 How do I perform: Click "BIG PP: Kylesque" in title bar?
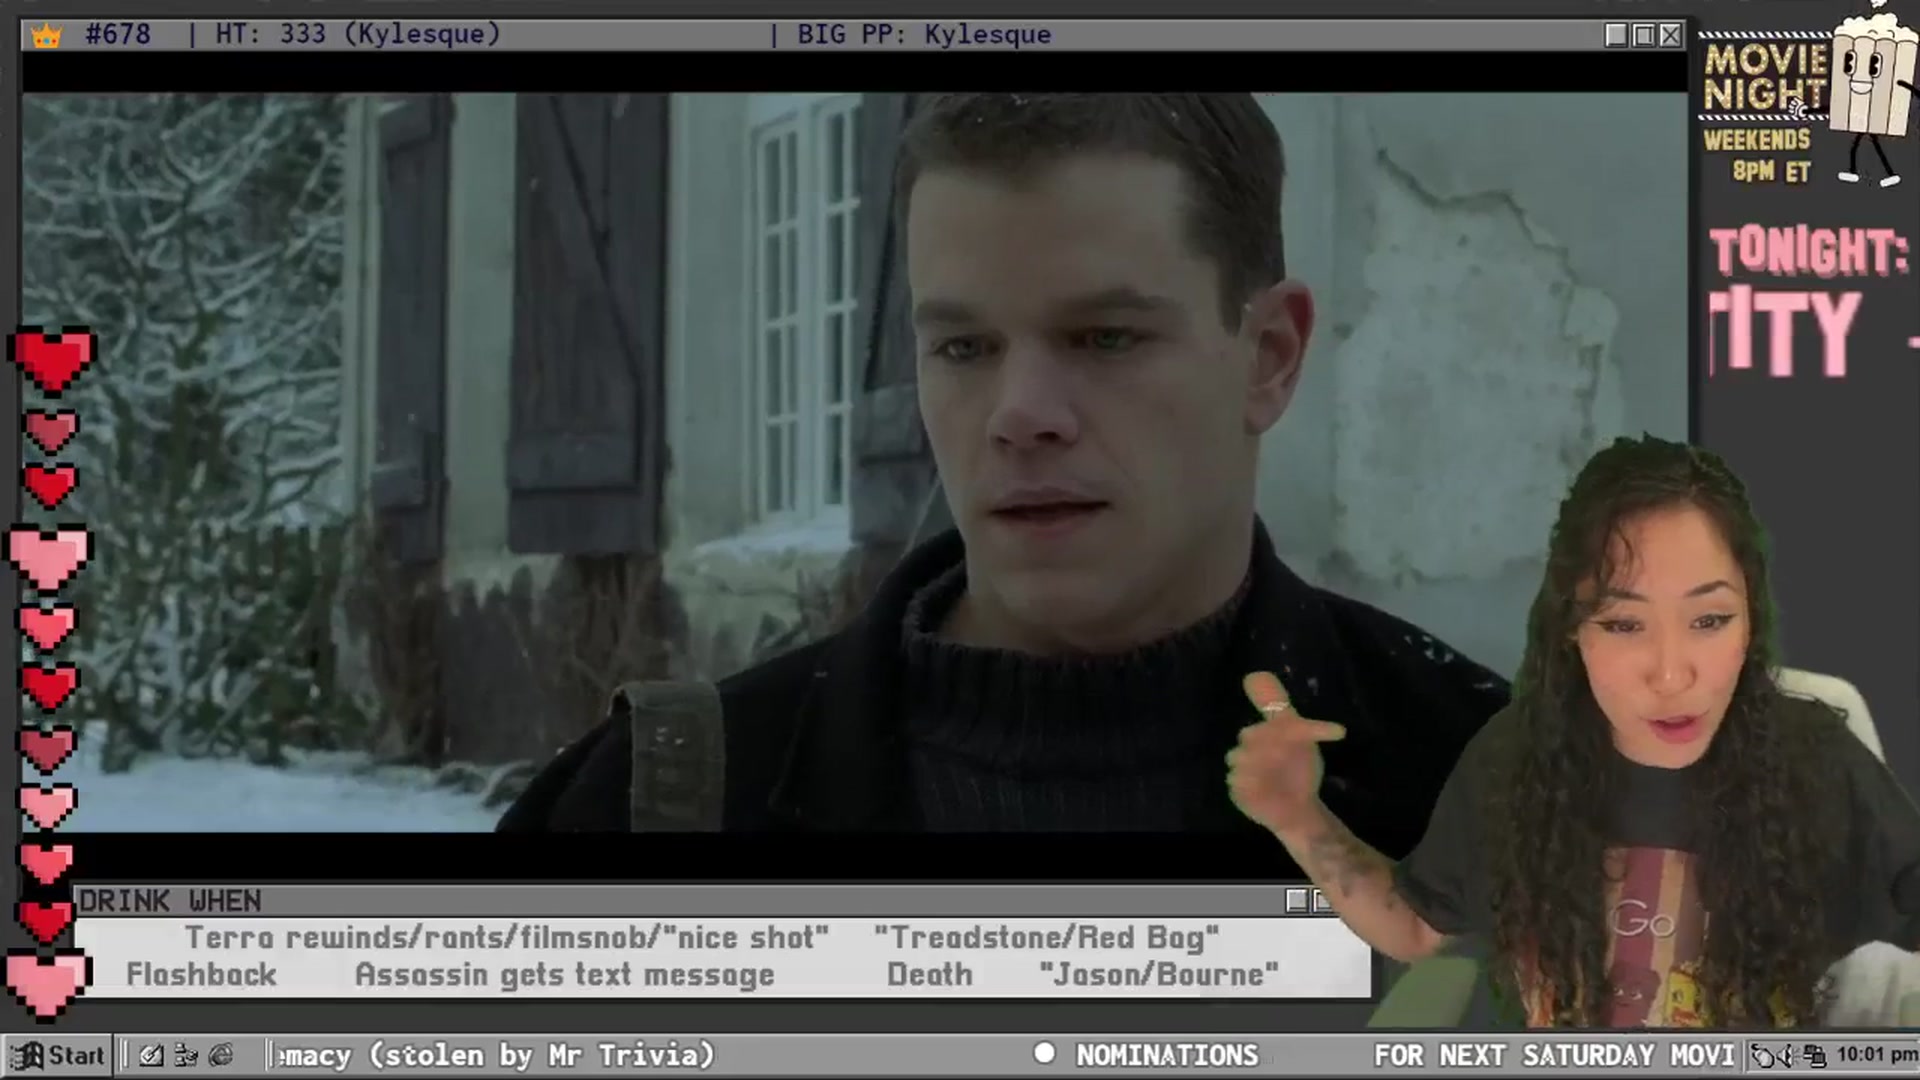(924, 34)
